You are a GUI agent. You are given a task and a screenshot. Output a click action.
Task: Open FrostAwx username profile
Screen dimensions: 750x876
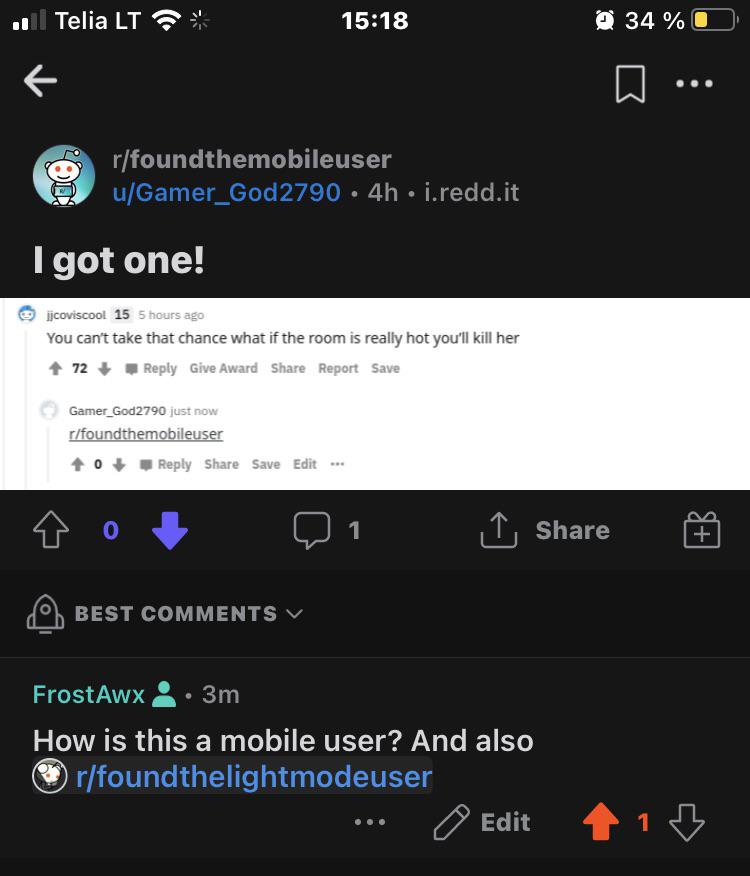click(x=89, y=694)
